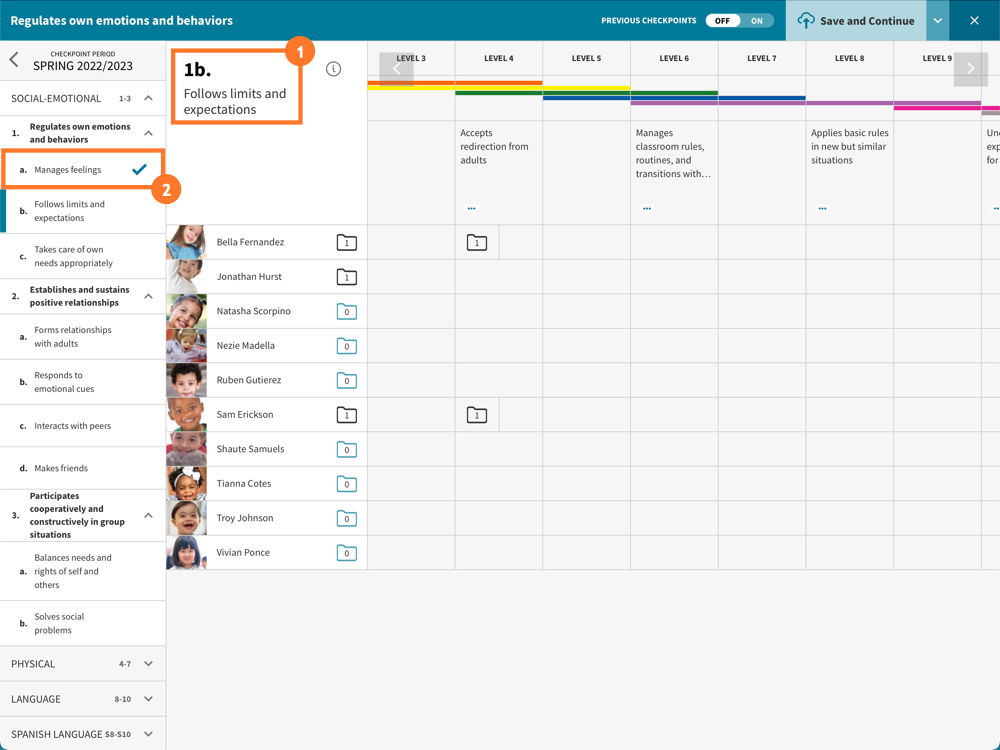This screenshot has height=750, width=1000.
Task: Click the Level 4 folder for Sam Erickson
Action: pos(477,415)
